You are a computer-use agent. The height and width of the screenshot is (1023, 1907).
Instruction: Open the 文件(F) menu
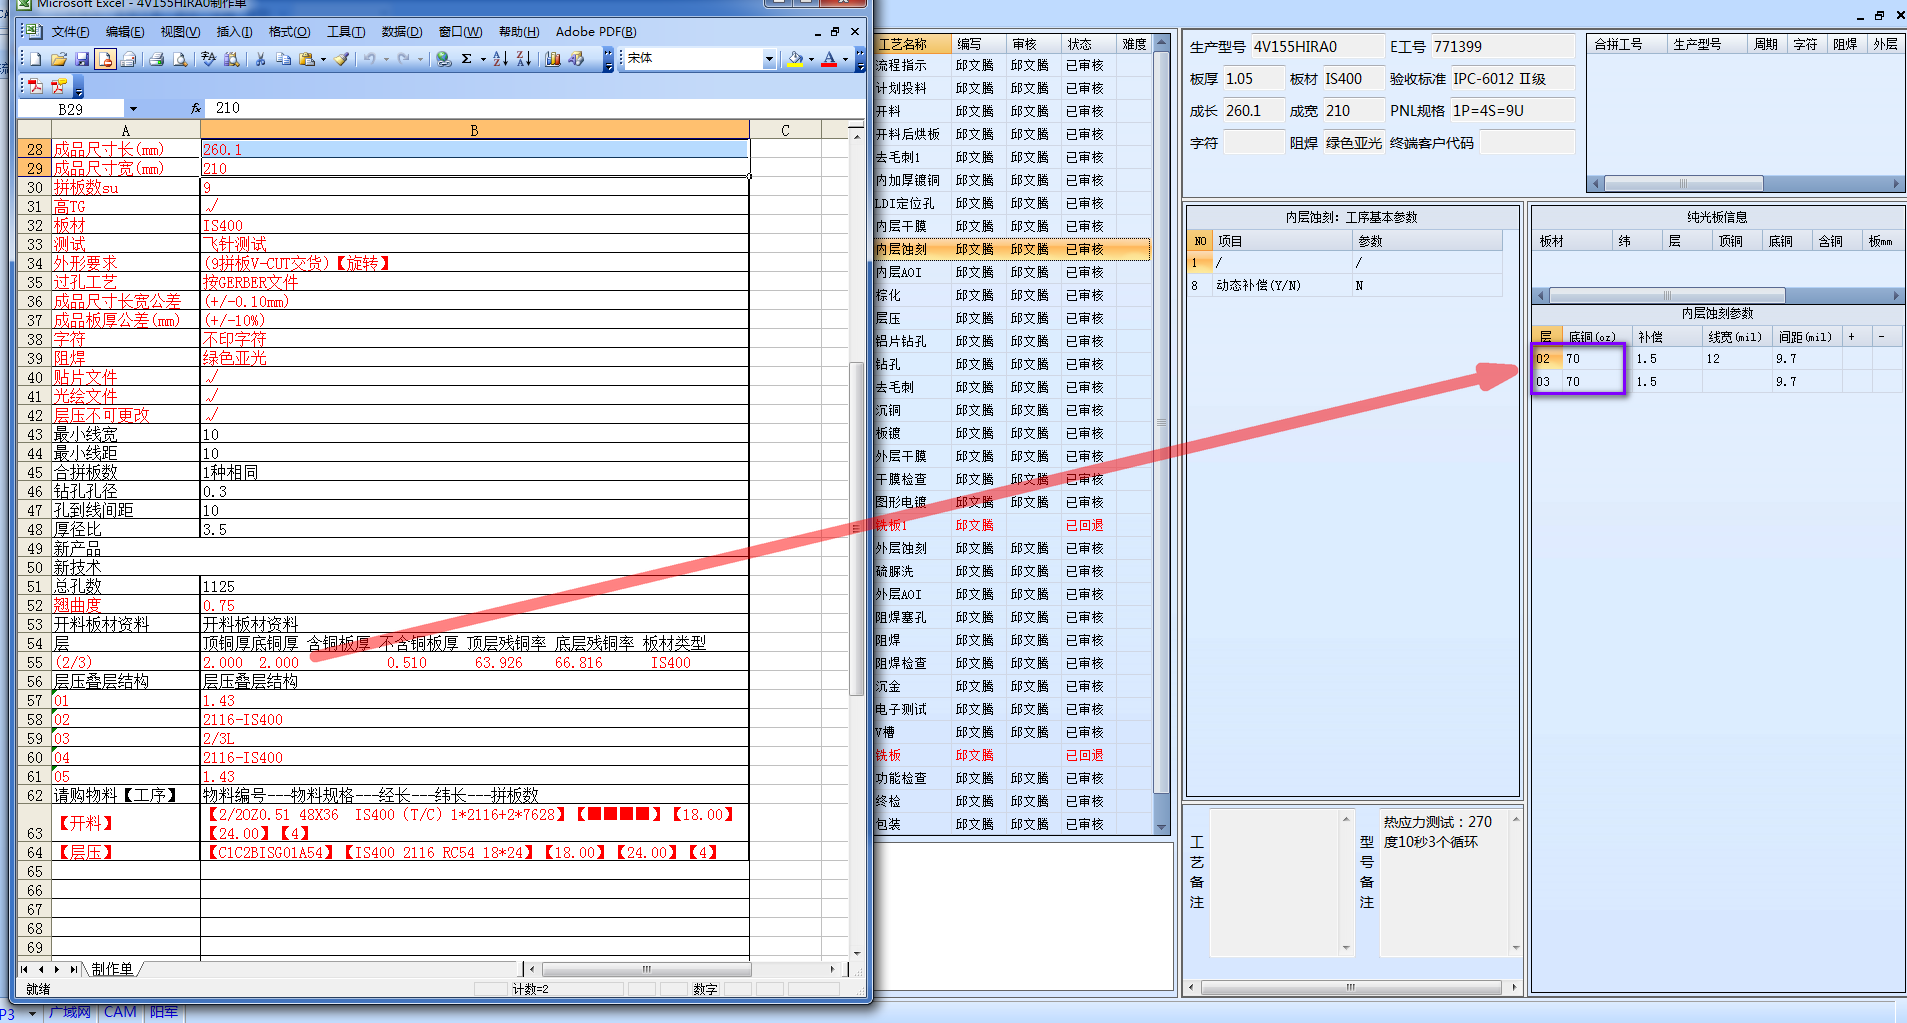(x=70, y=31)
